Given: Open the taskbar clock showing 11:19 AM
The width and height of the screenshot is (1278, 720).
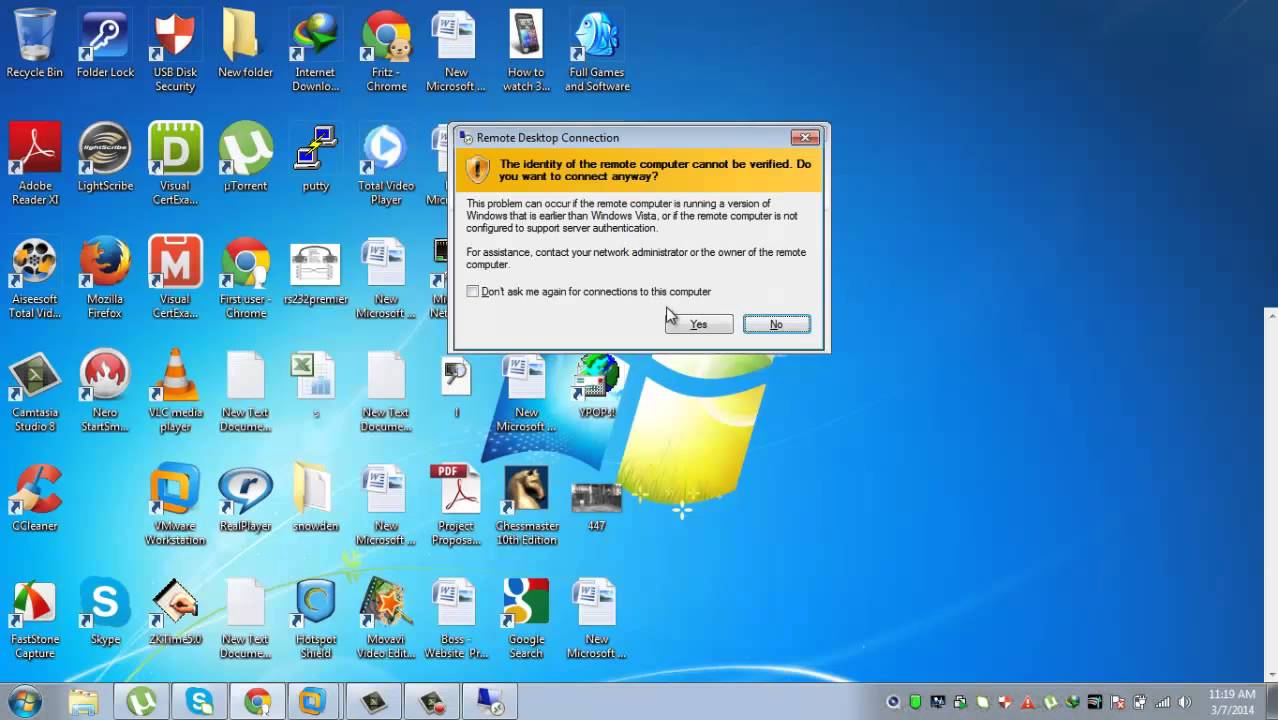Looking at the screenshot, I should pyautogui.click(x=1231, y=702).
